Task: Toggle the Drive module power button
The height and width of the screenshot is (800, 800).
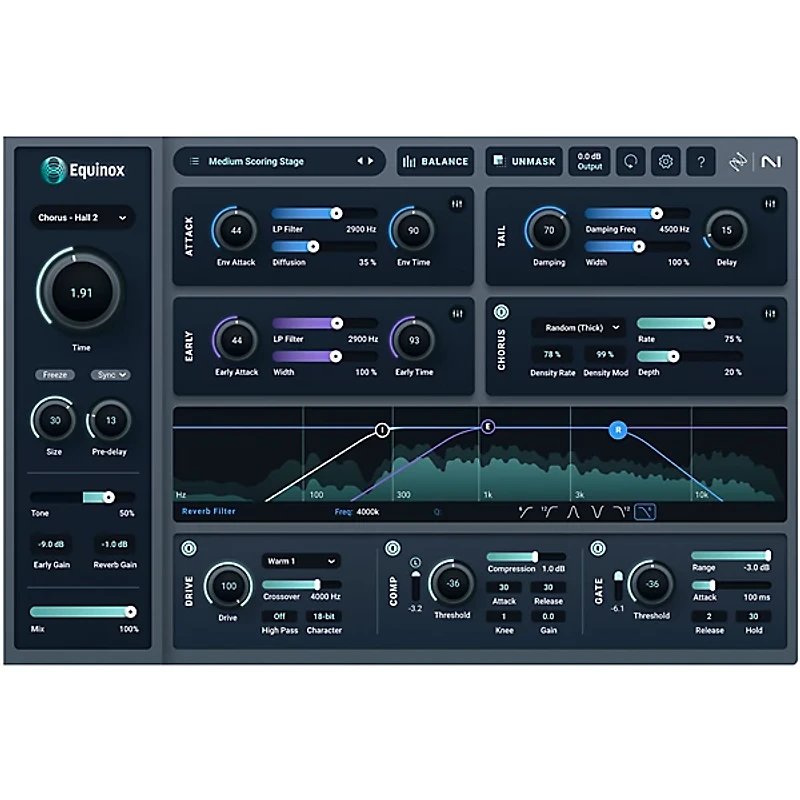Action: point(189,548)
